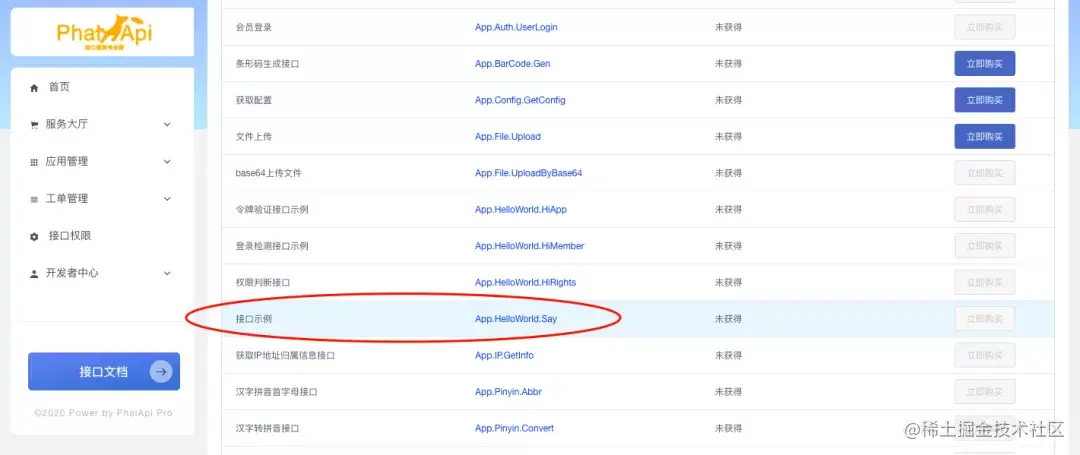The image size is (1080, 455).
Task: Click the home icon beside 首页
Action: 34,88
